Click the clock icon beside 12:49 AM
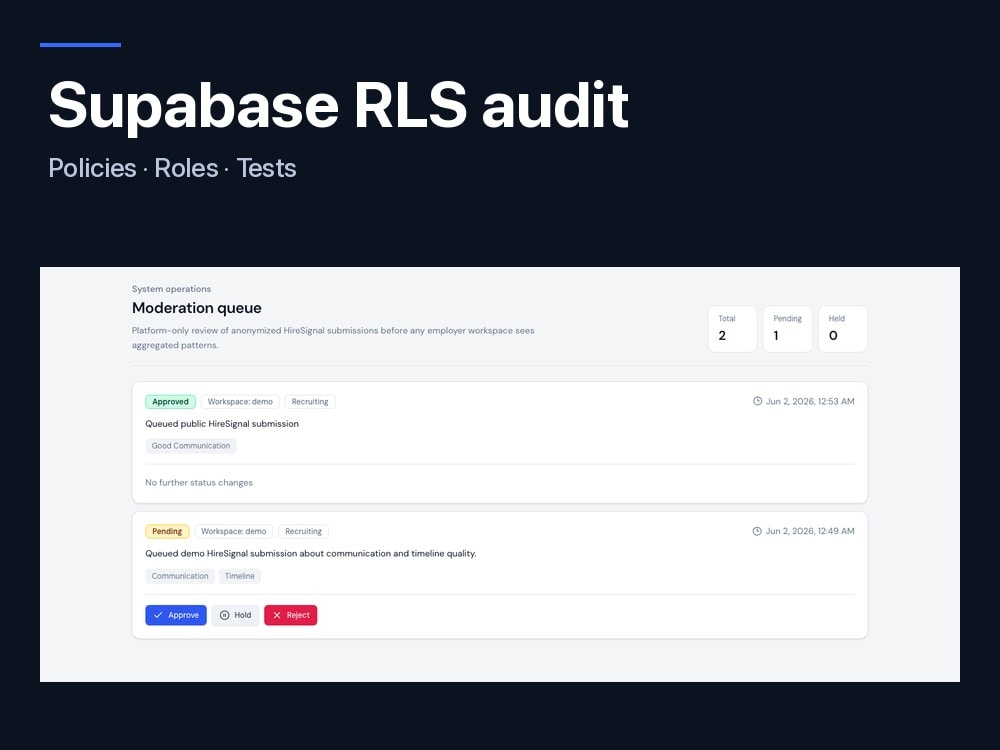 (757, 531)
